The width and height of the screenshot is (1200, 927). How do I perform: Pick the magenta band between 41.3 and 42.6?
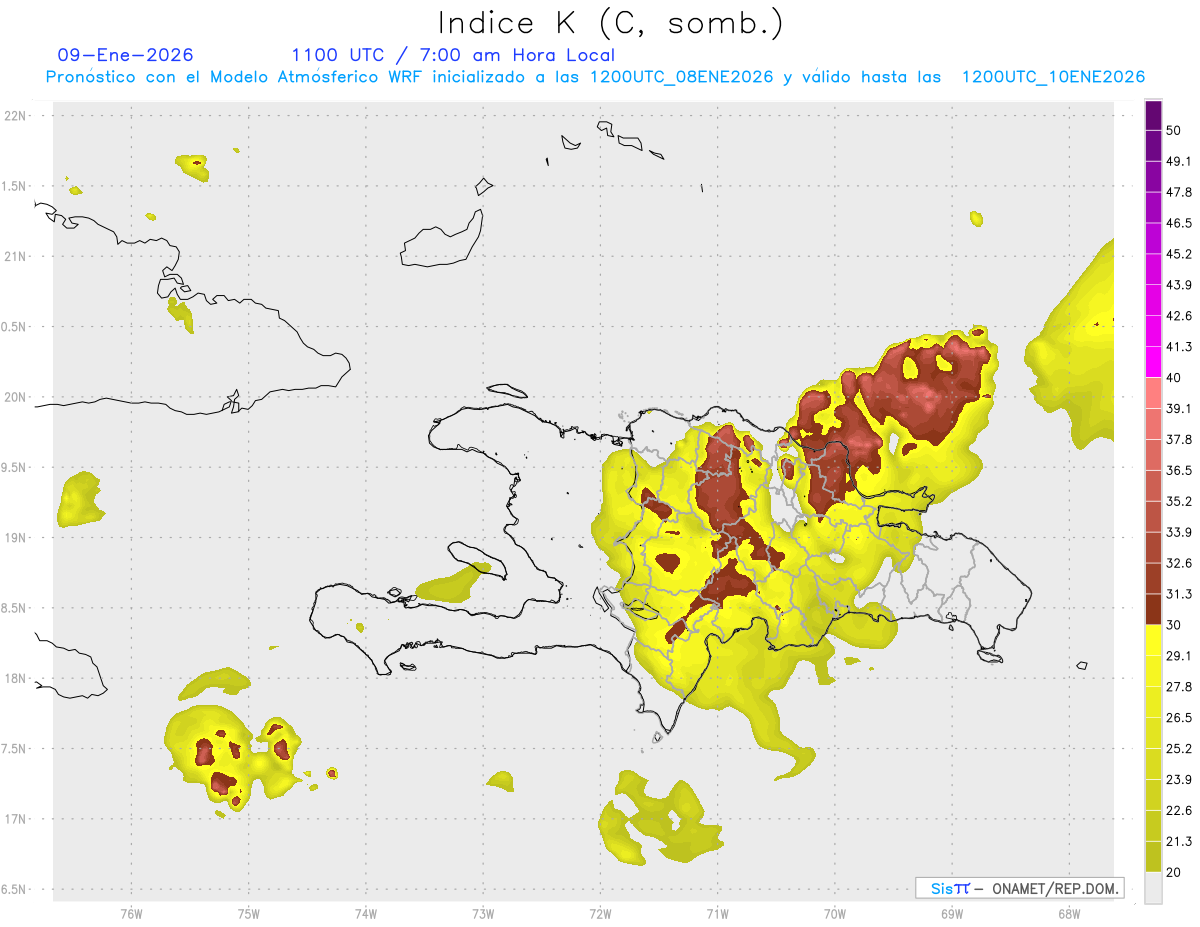point(1153,331)
